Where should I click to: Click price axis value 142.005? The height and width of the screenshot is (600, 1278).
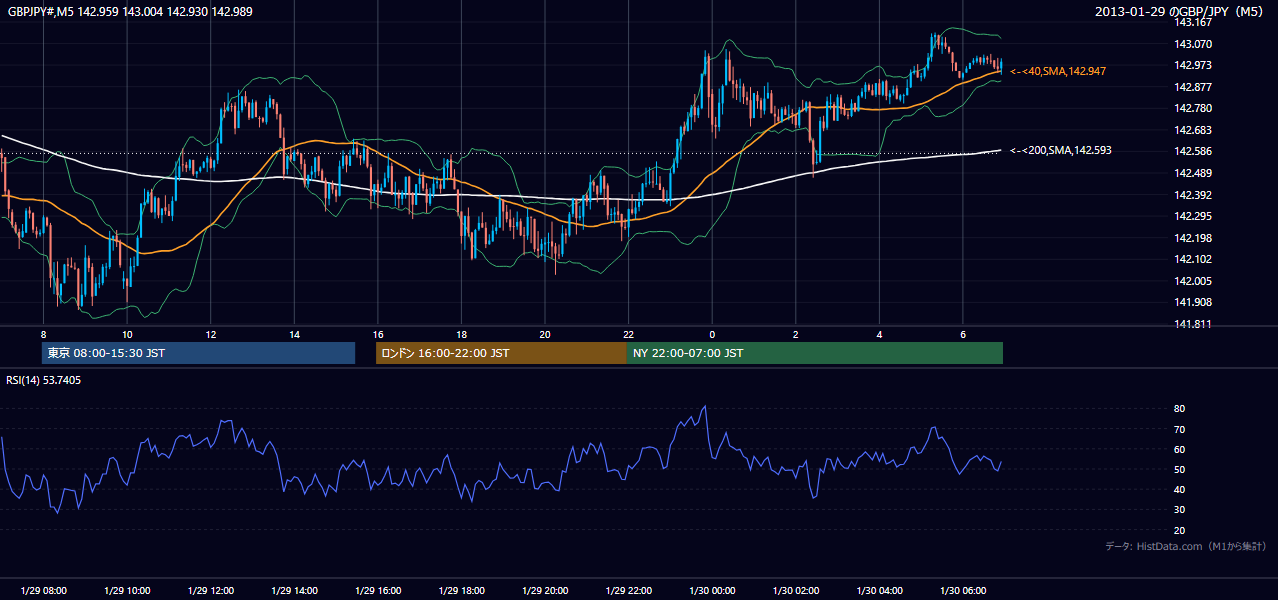point(1192,281)
